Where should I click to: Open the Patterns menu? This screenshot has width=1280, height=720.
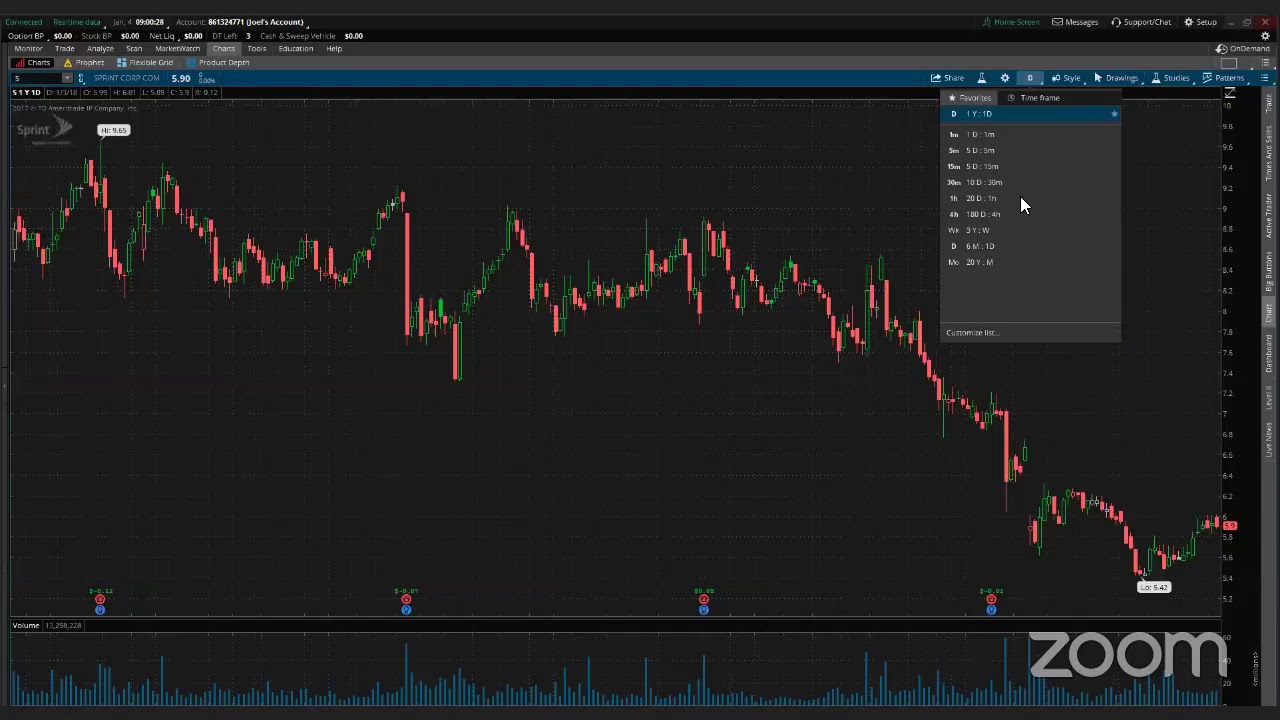tap(1223, 78)
